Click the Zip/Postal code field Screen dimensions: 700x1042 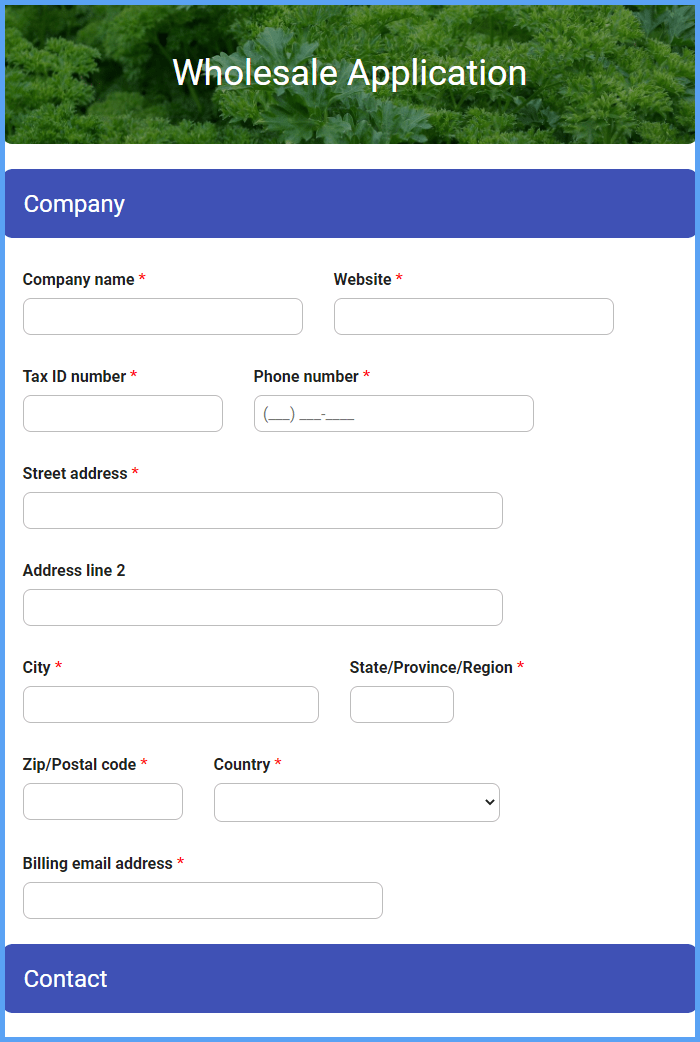[x=103, y=801]
